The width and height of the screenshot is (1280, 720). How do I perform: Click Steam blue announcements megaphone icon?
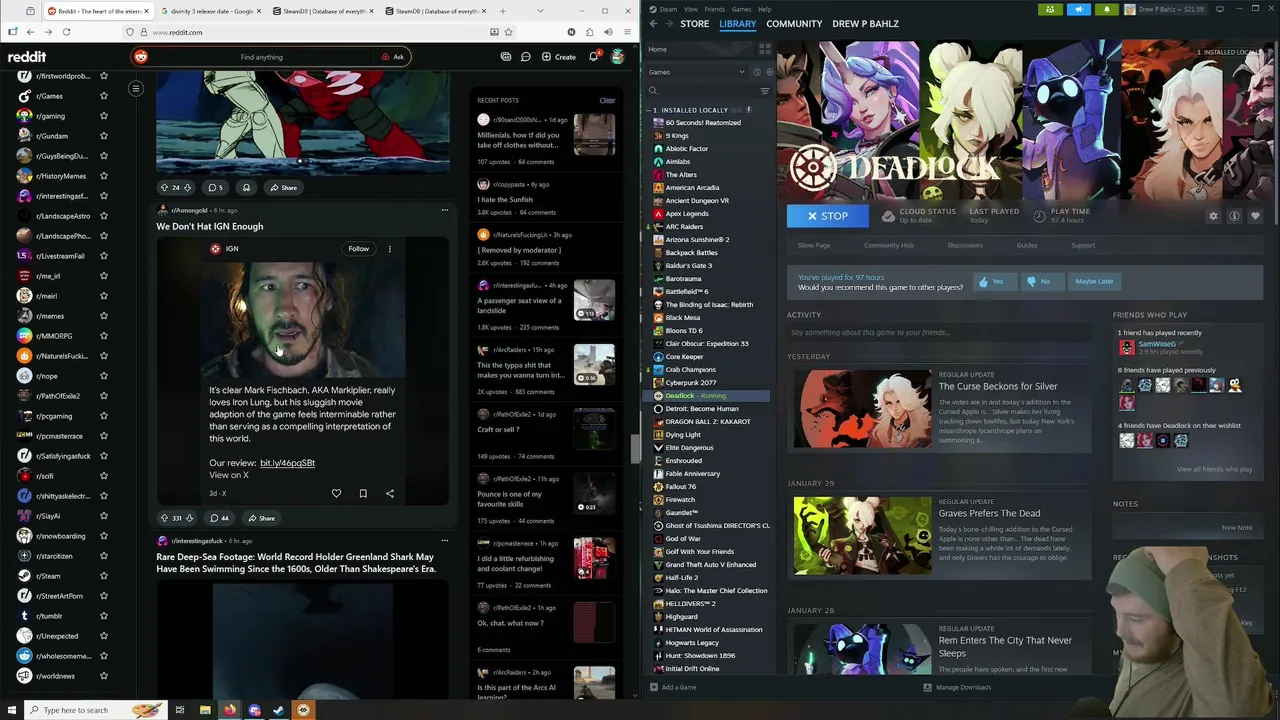click(1079, 9)
